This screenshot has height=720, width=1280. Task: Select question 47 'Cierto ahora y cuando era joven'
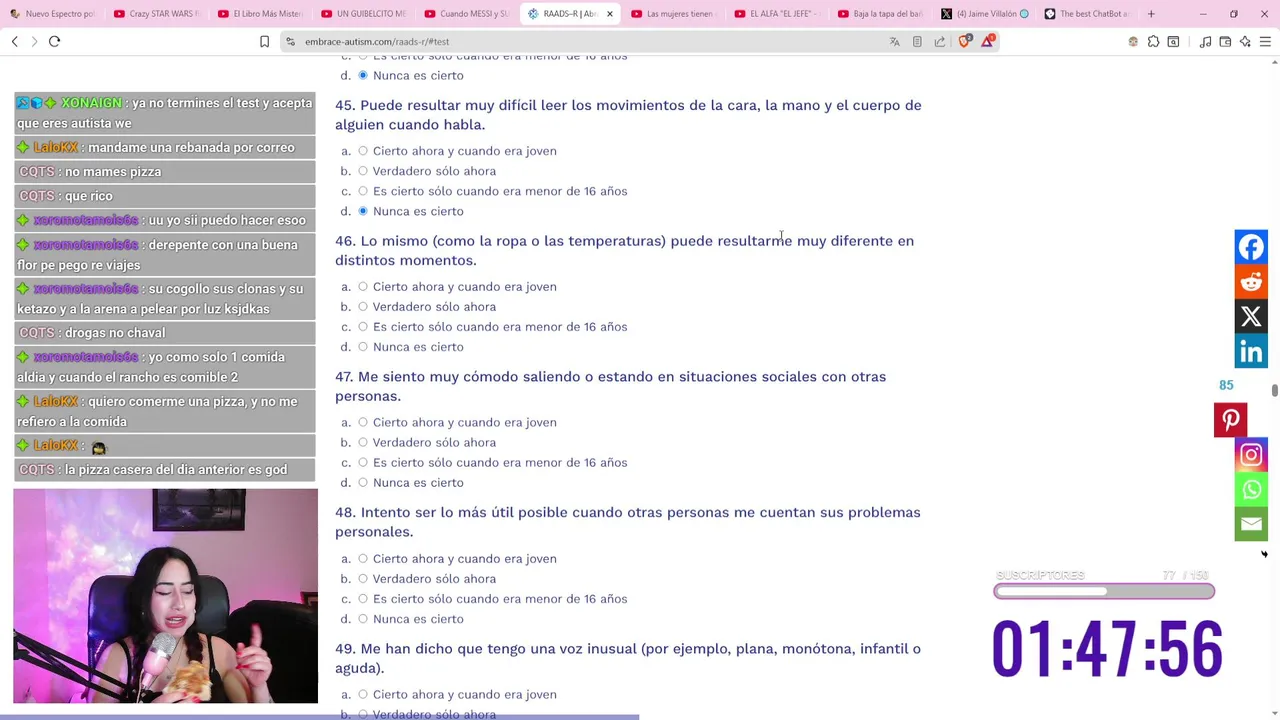click(363, 422)
